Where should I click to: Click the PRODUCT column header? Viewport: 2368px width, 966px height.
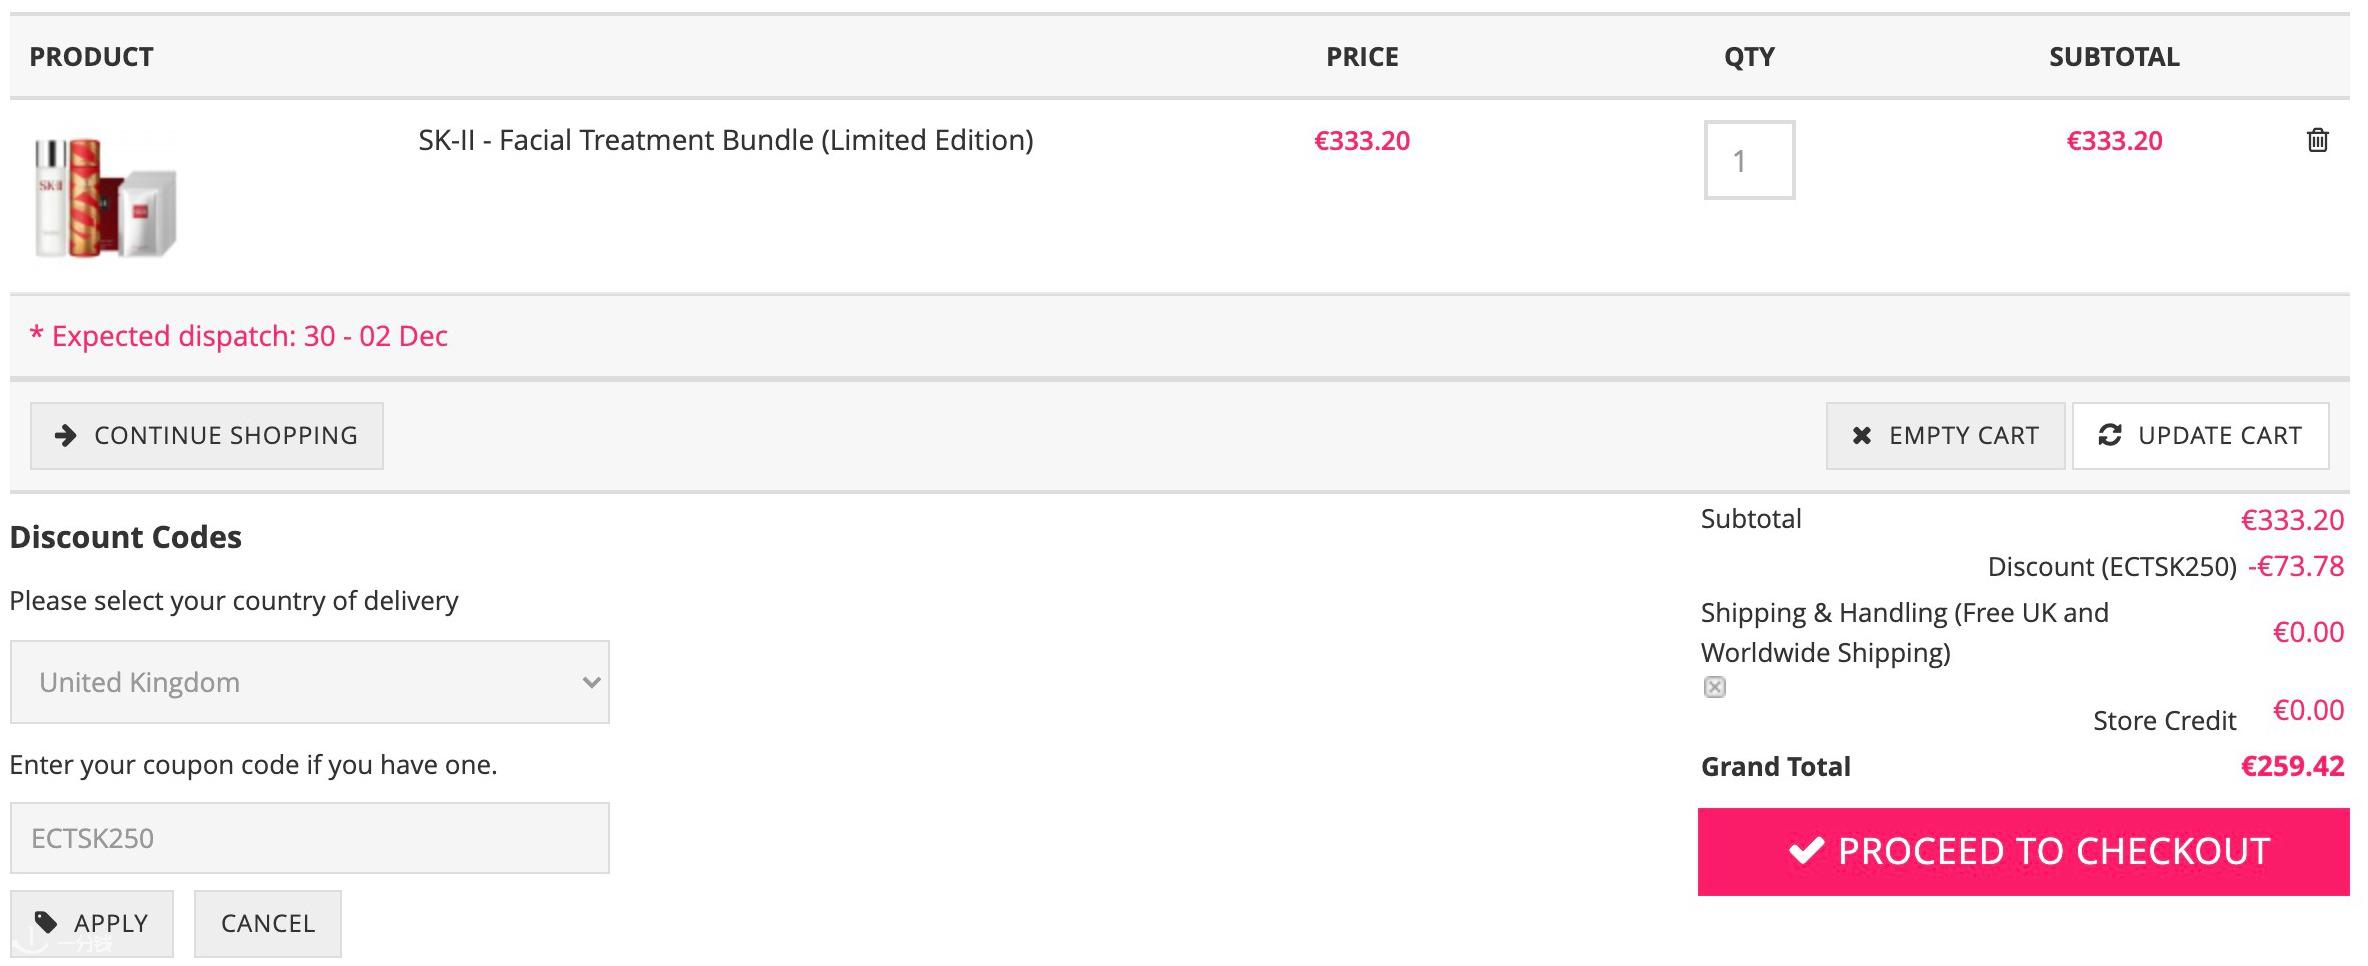91,57
